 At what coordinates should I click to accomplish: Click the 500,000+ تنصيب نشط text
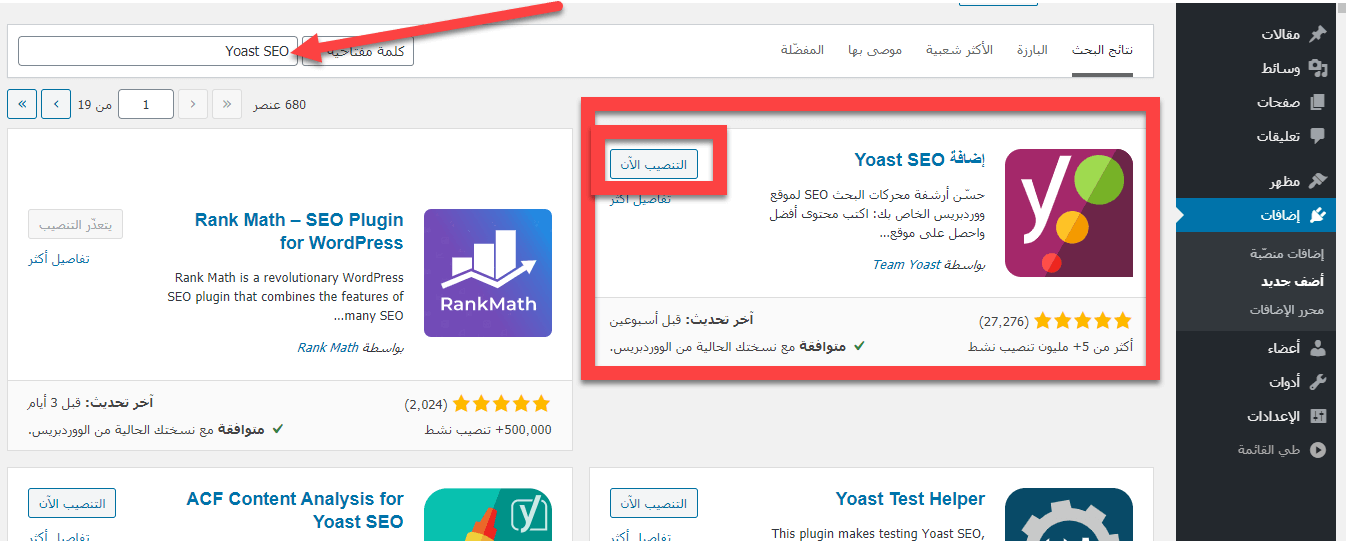(x=488, y=429)
